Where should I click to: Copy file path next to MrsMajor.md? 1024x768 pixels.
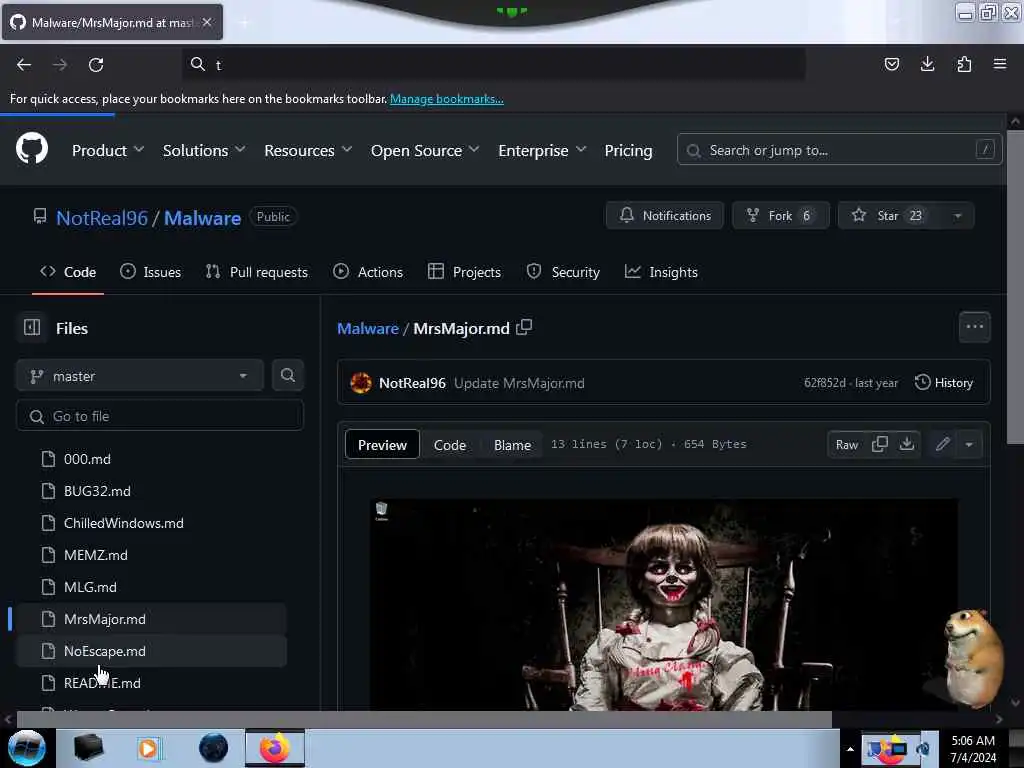pos(524,327)
